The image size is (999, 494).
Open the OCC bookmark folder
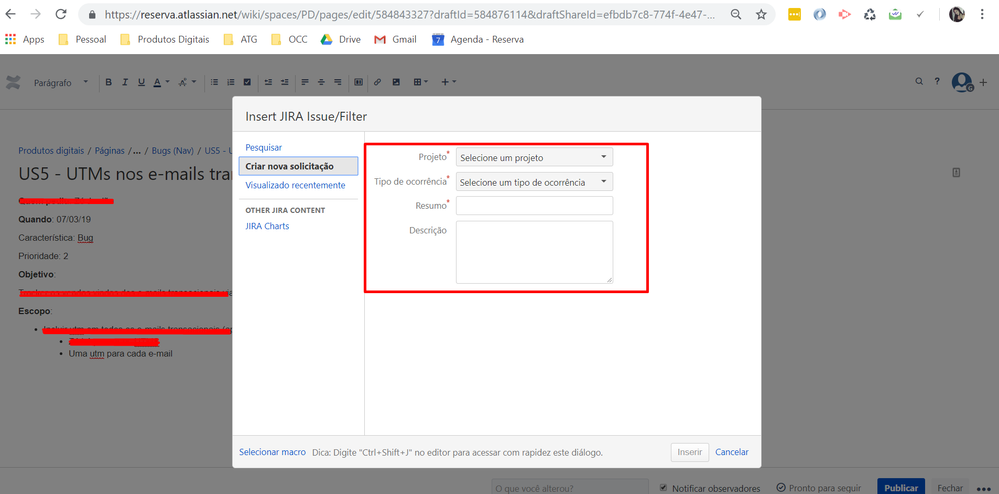289,40
